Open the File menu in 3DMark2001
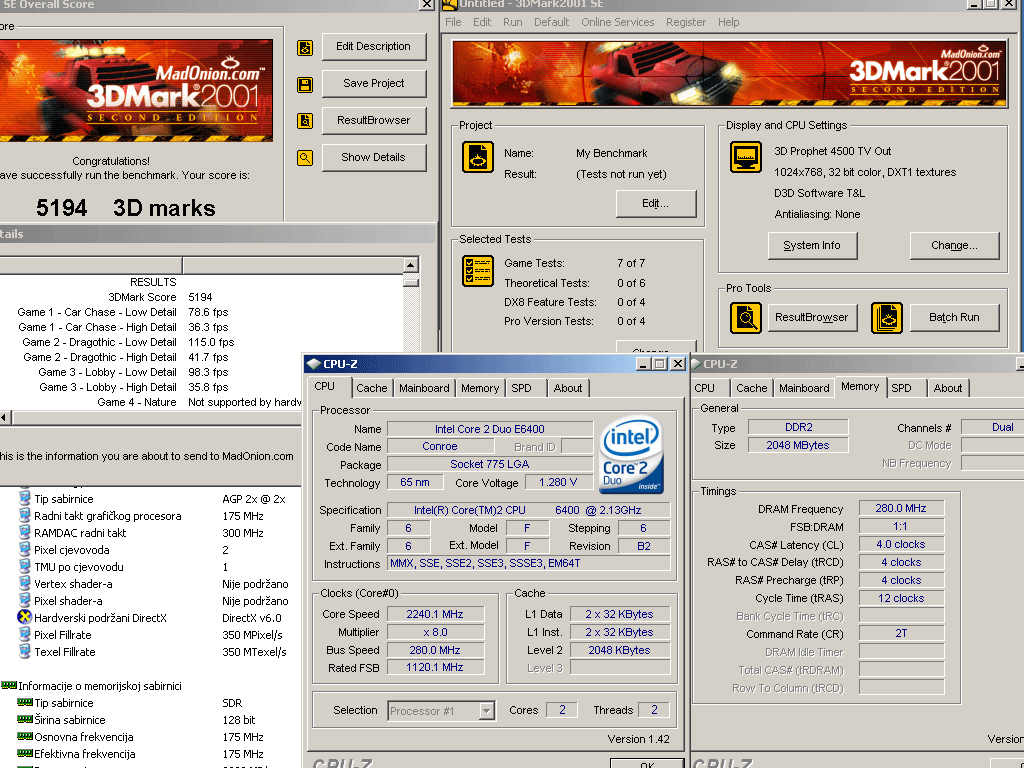Image resolution: width=1024 pixels, height=768 pixels. coord(453,22)
